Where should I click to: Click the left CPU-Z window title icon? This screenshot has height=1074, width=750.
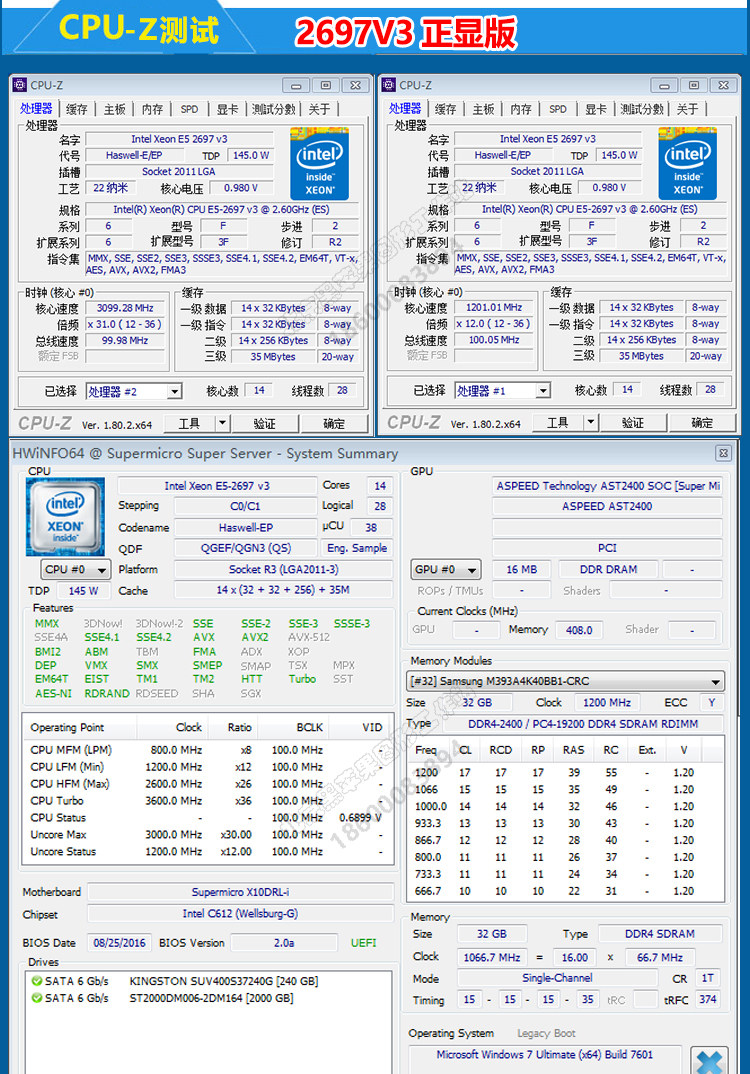[19, 85]
